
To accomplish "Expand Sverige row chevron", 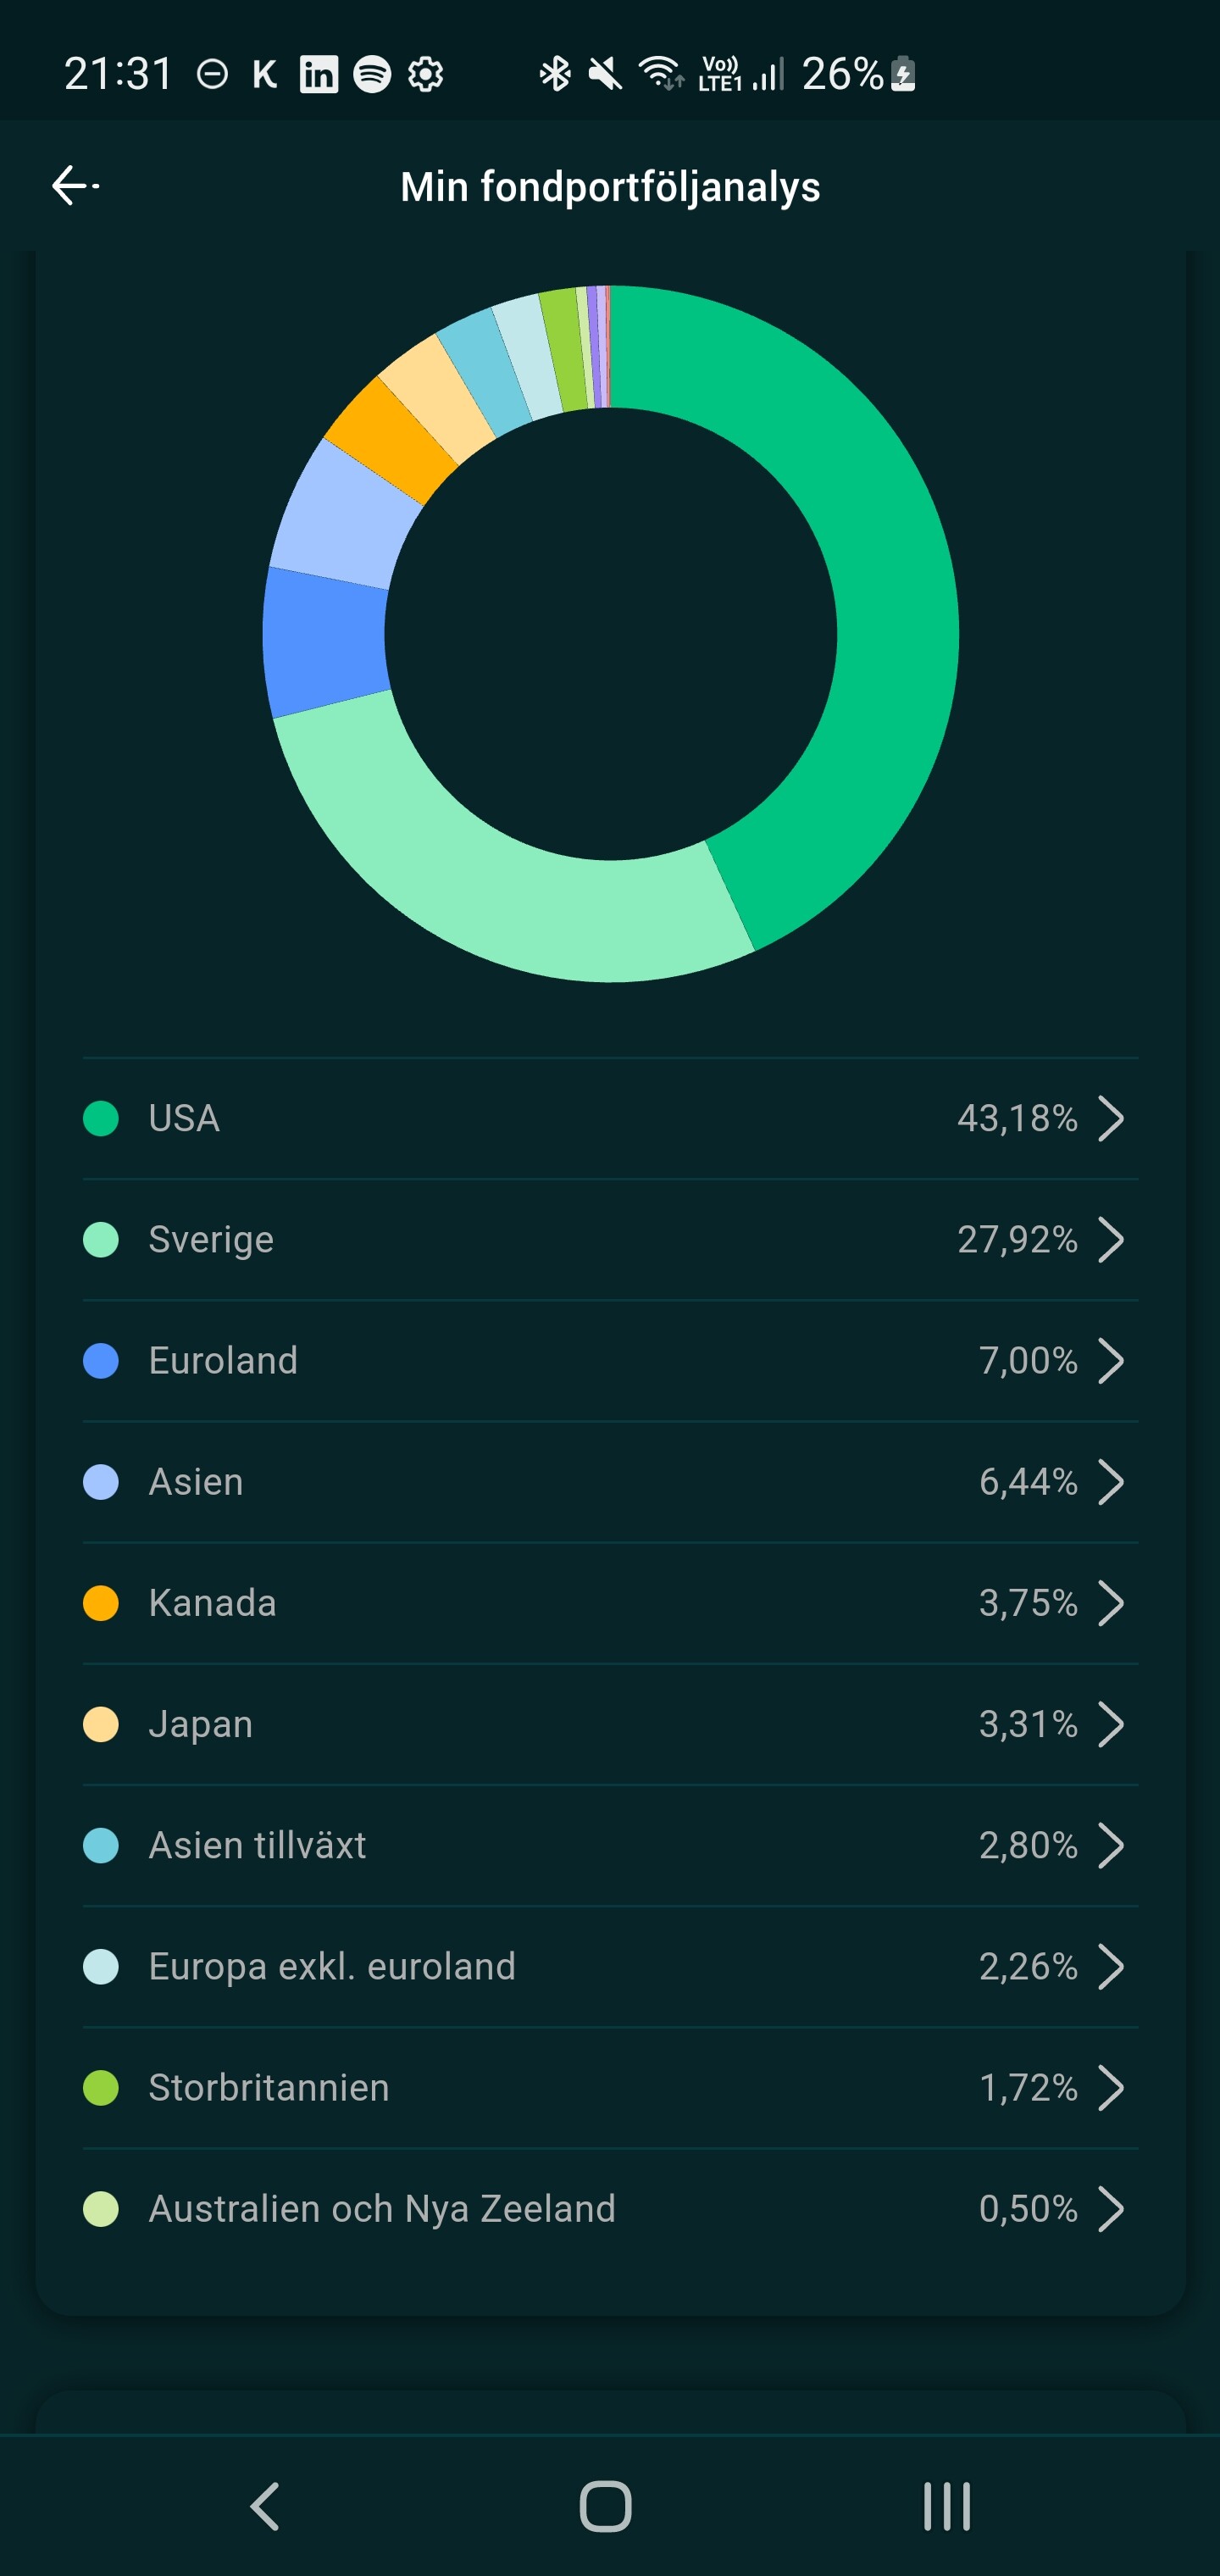I will point(1111,1240).
